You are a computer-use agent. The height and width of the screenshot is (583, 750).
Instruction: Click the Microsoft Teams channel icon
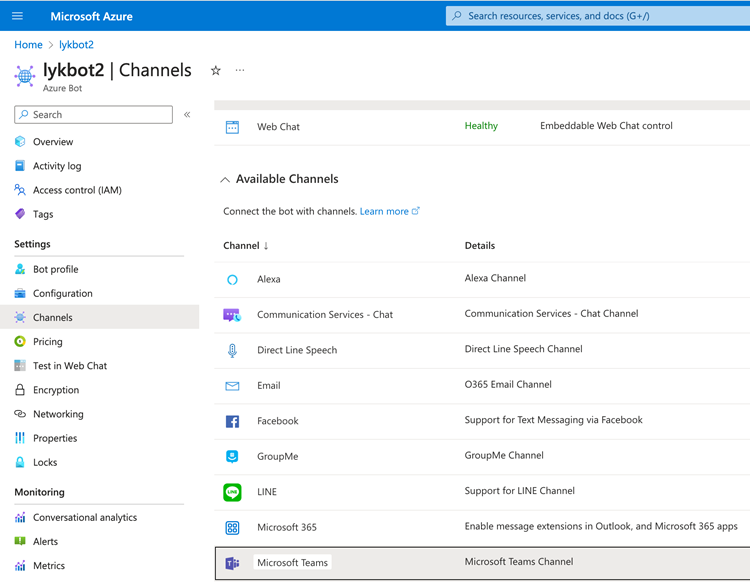[x=232, y=563]
